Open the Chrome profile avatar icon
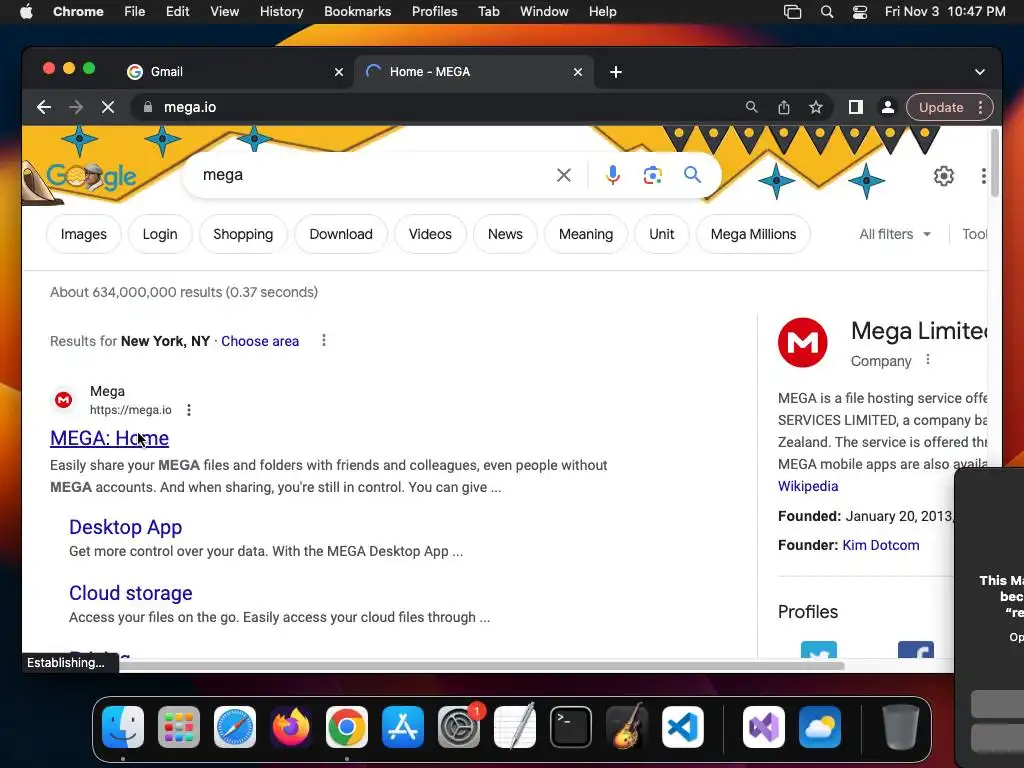The image size is (1024, 768). (888, 107)
